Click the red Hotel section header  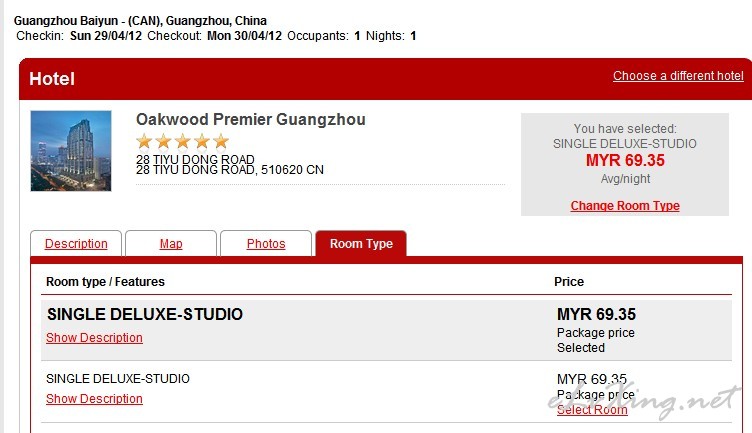[52, 79]
